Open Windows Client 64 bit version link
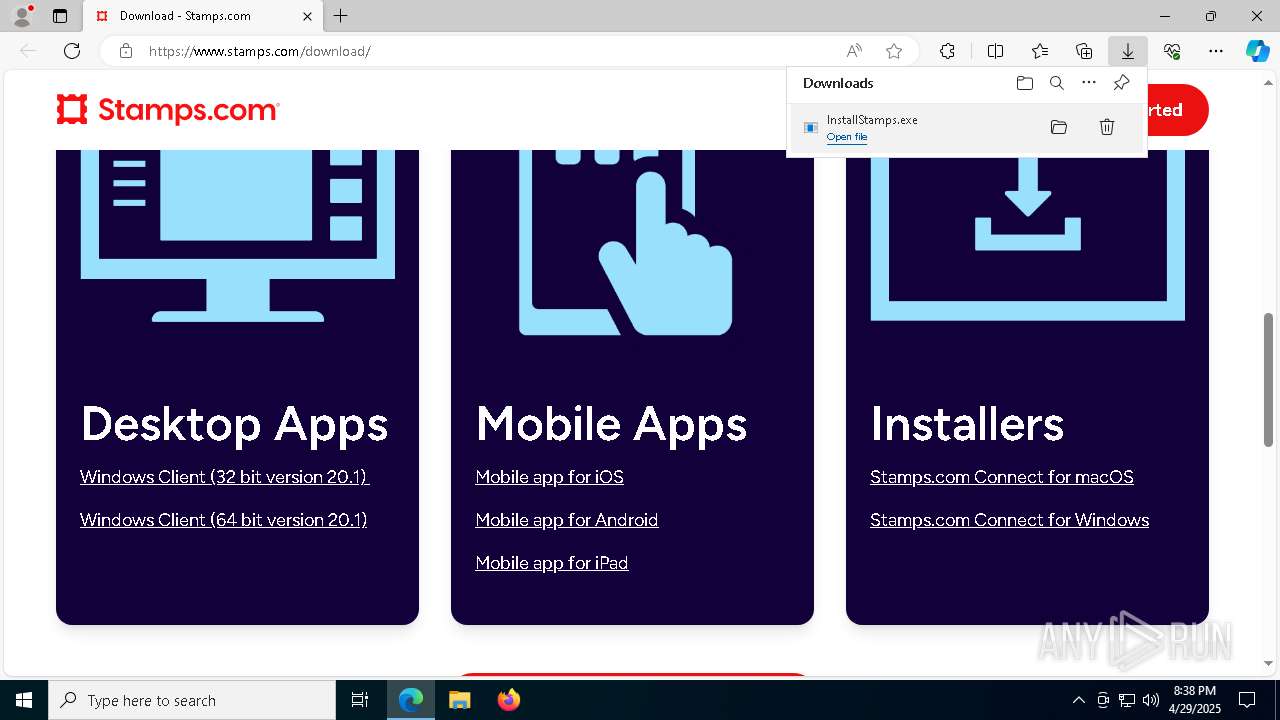 click(224, 520)
